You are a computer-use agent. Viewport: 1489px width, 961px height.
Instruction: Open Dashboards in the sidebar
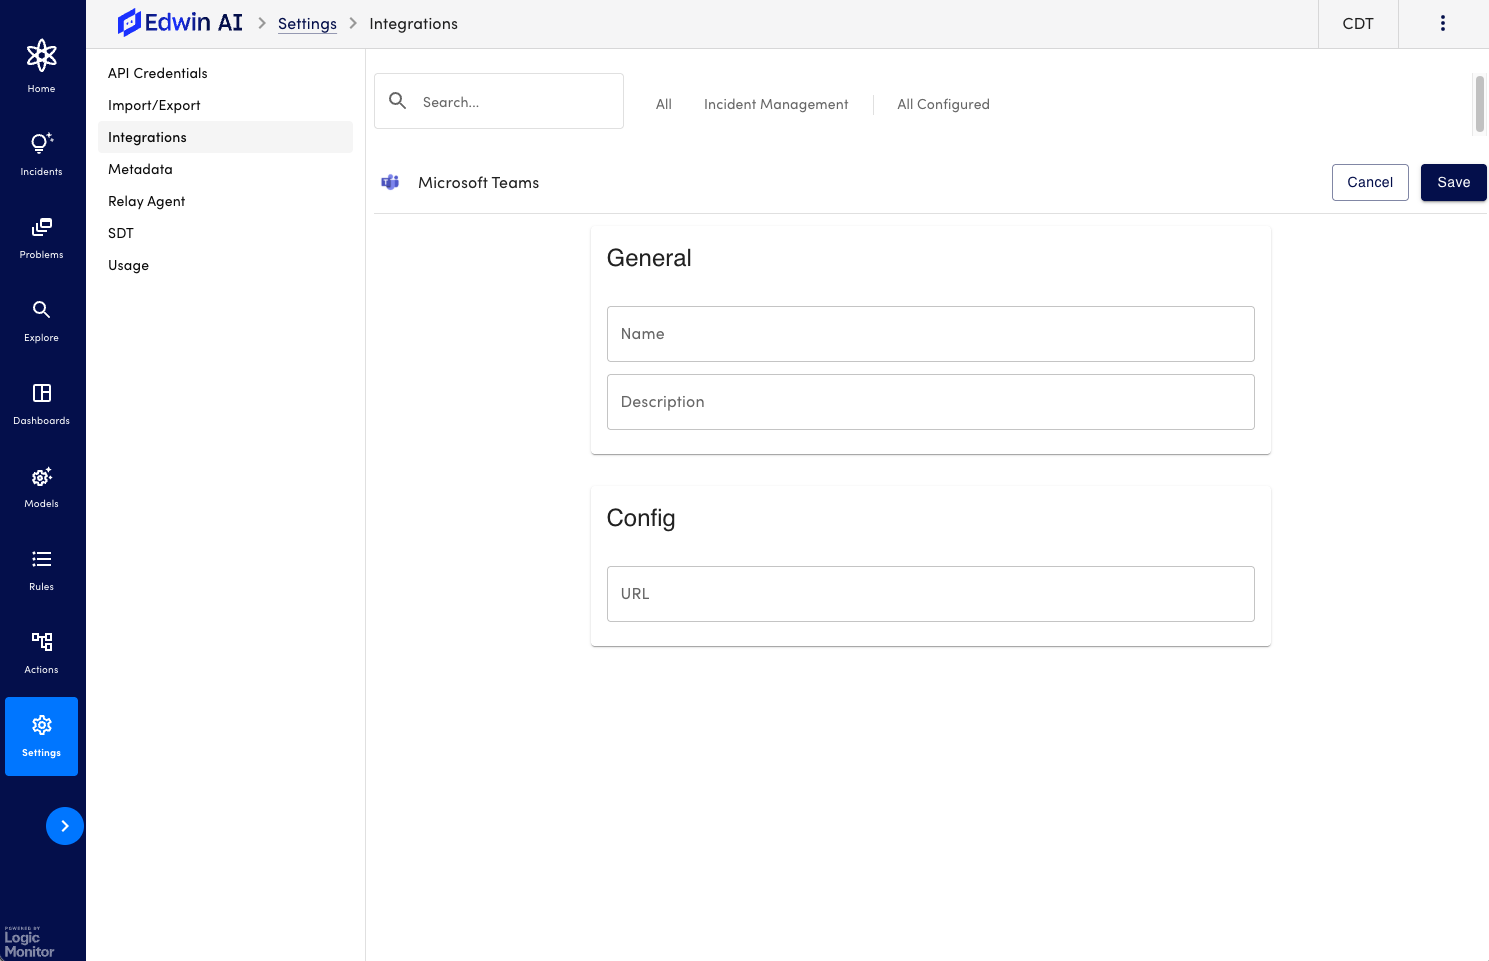pos(41,404)
